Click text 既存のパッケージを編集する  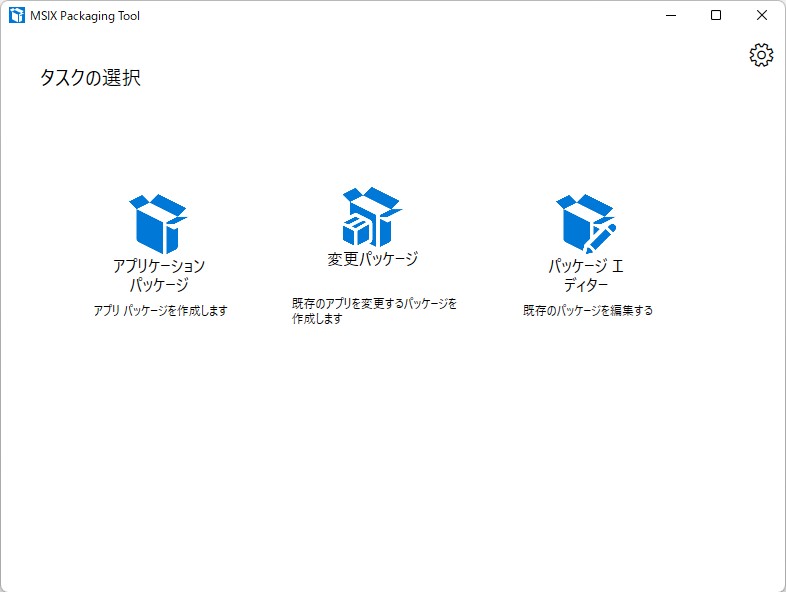588,311
